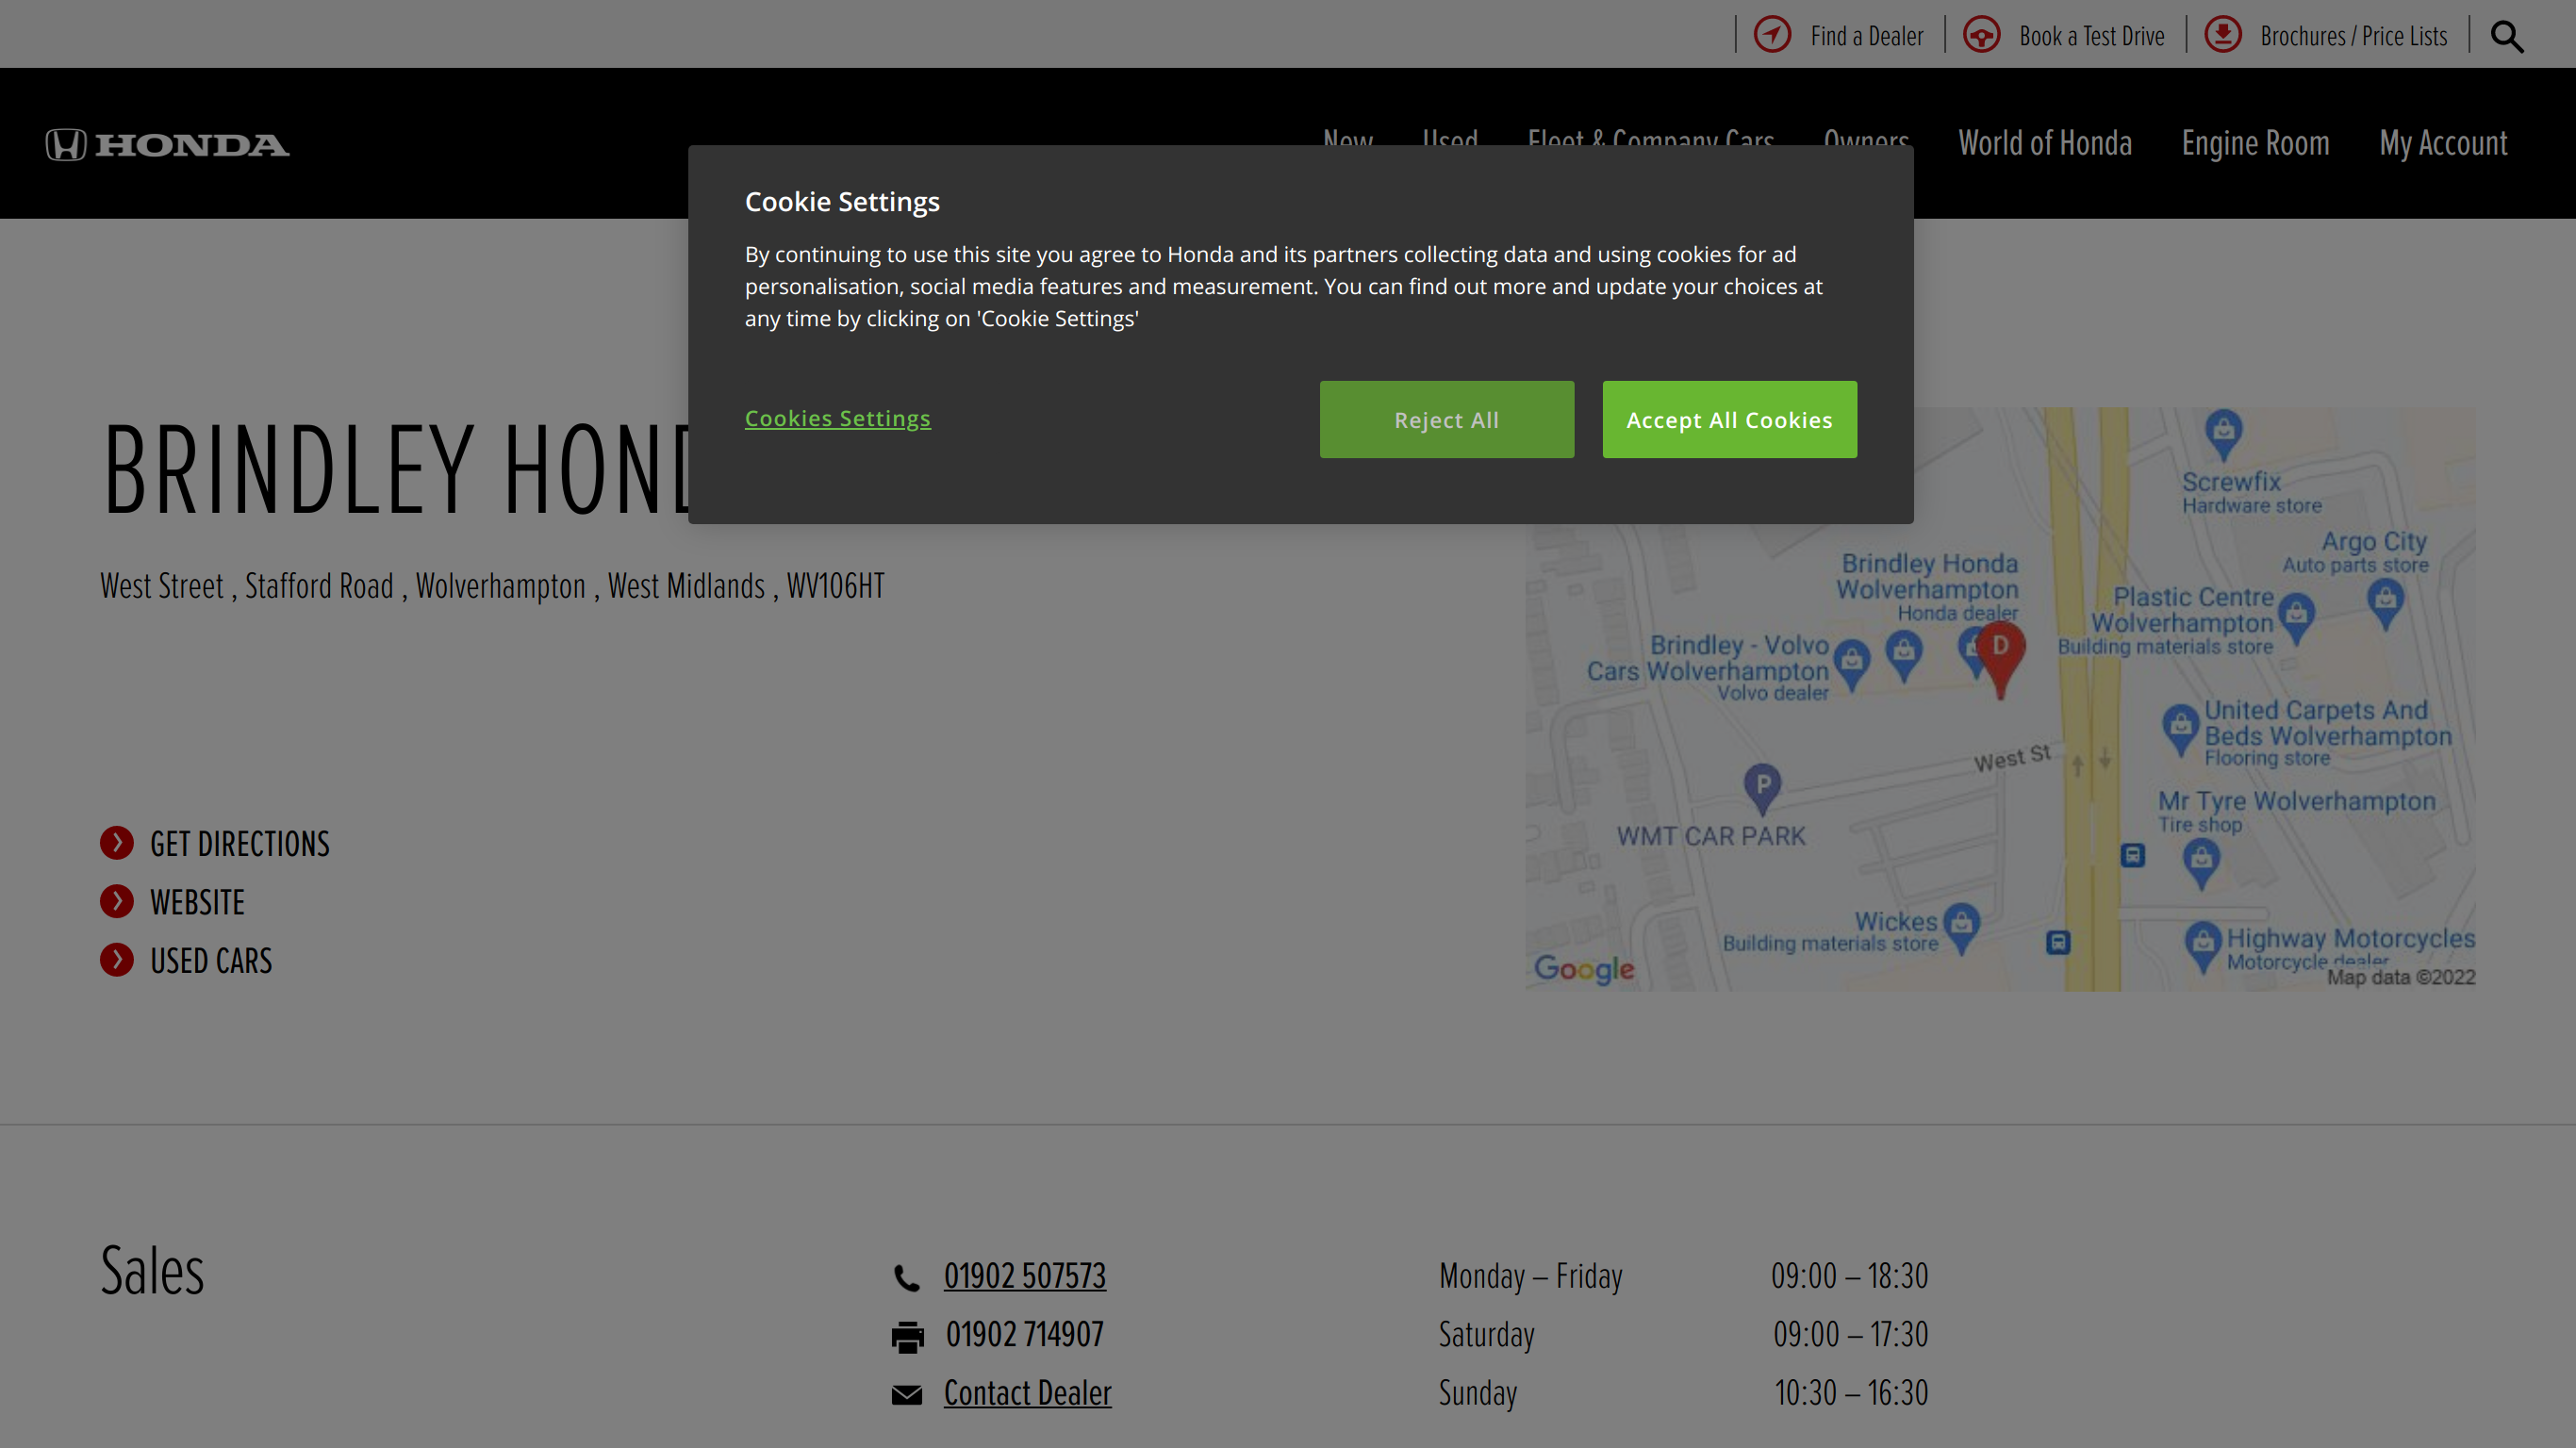Open the site search magnifier icon
Screen dimensions: 2576x1448
coord(2507,36)
